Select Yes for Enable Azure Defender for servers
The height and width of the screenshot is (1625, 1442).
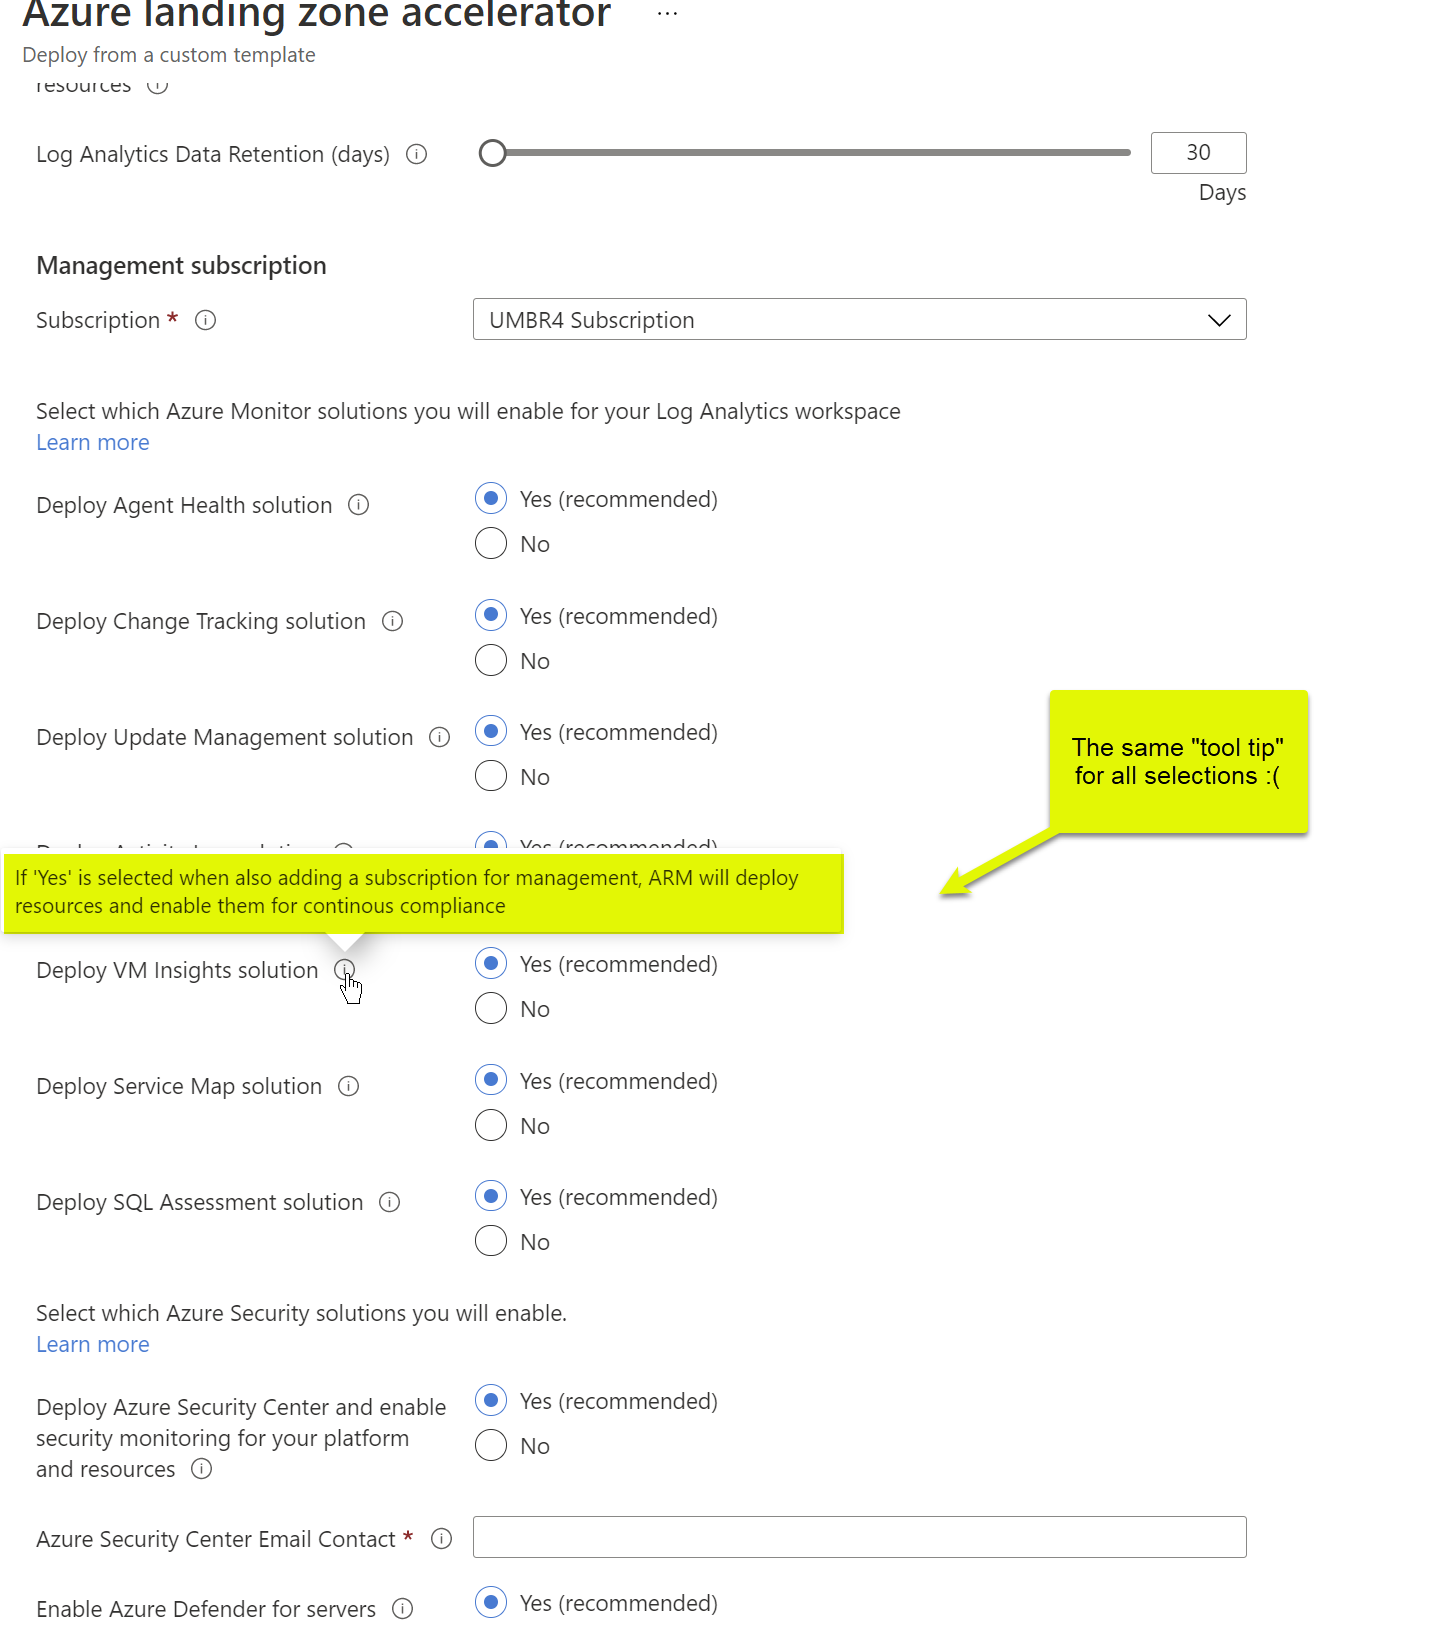pos(491,1602)
